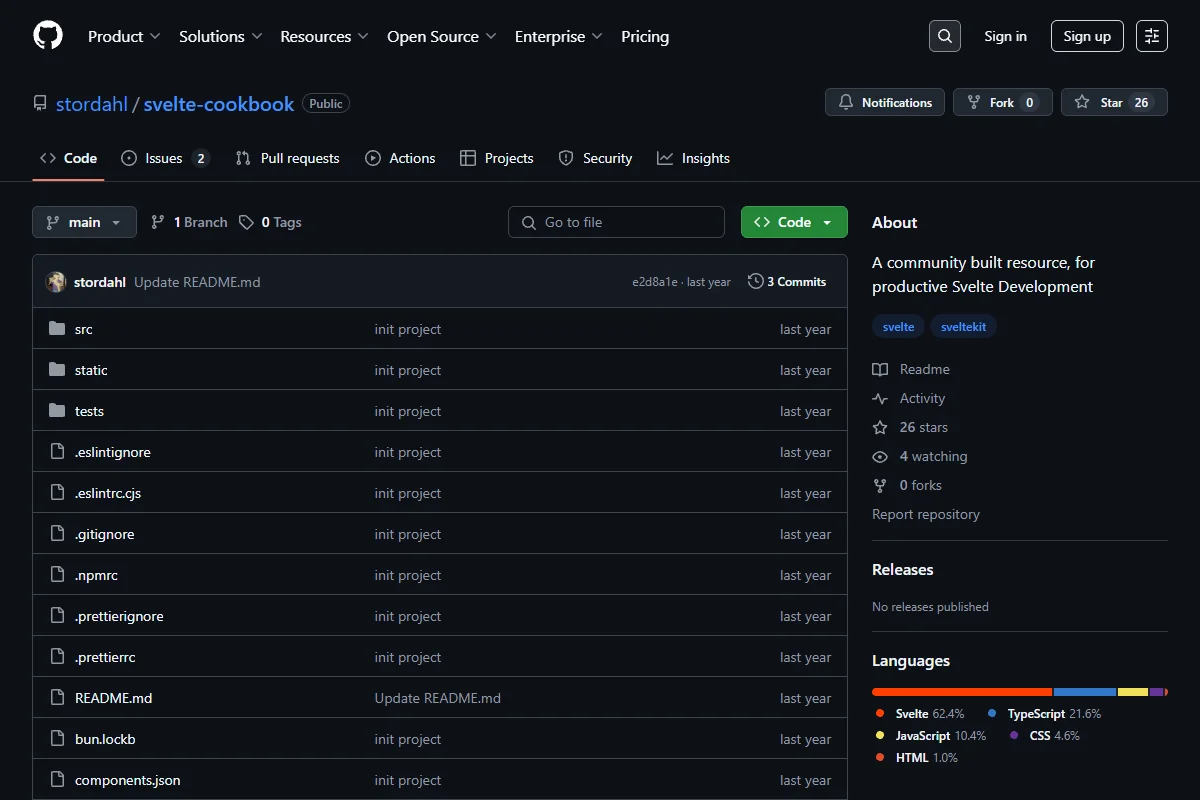This screenshot has width=1200, height=800.
Task: Click stordahl's avatar in commit row
Action: click(x=56, y=282)
